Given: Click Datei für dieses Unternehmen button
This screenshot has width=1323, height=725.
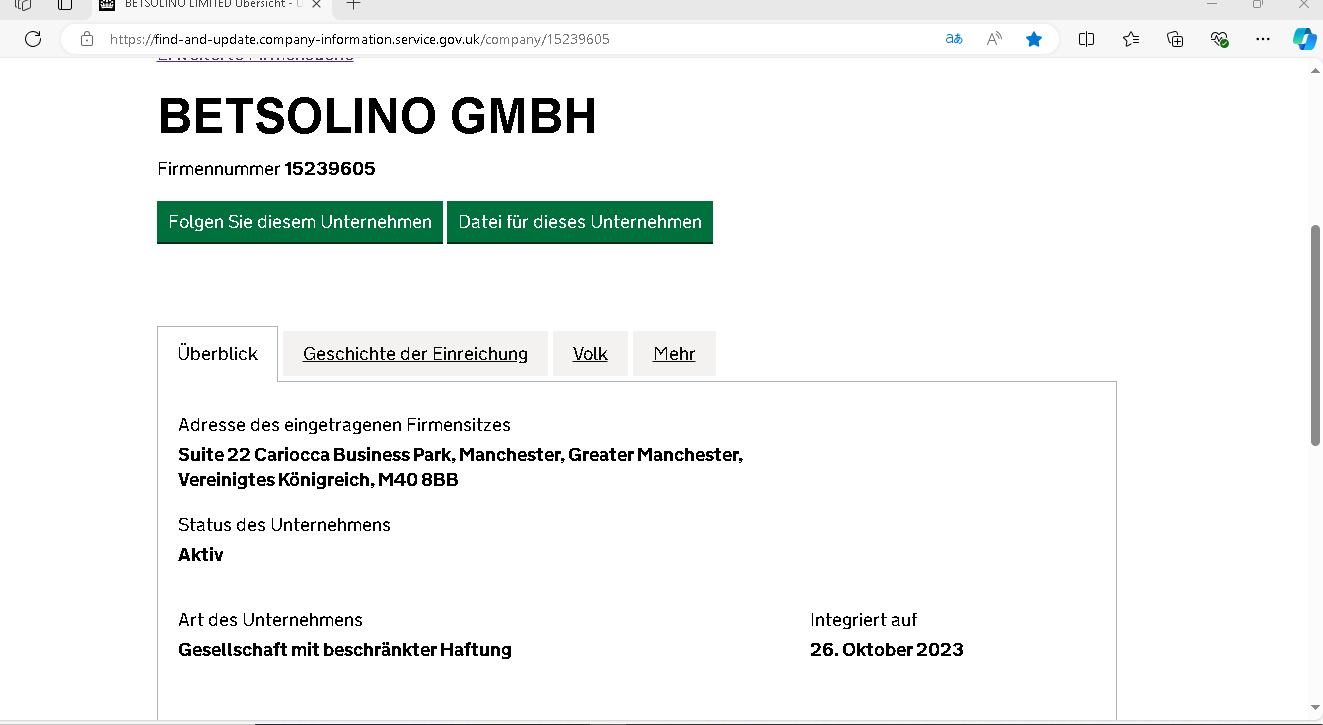Looking at the screenshot, I should click(580, 222).
